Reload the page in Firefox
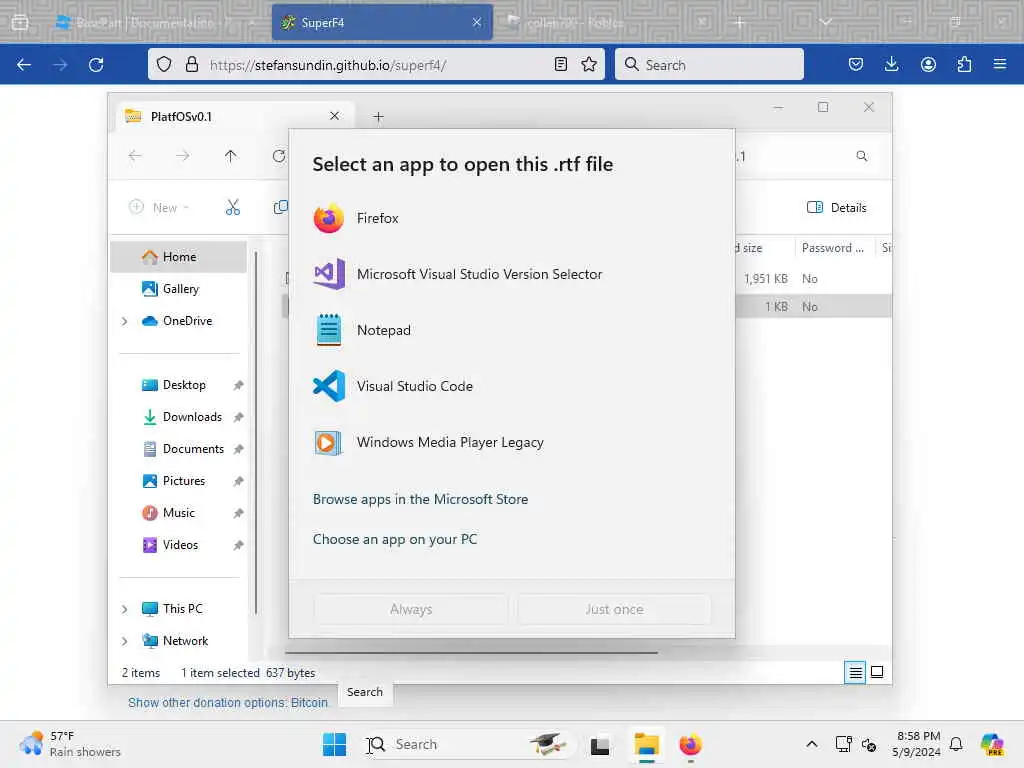Image resolution: width=1024 pixels, height=768 pixels. pos(96,65)
